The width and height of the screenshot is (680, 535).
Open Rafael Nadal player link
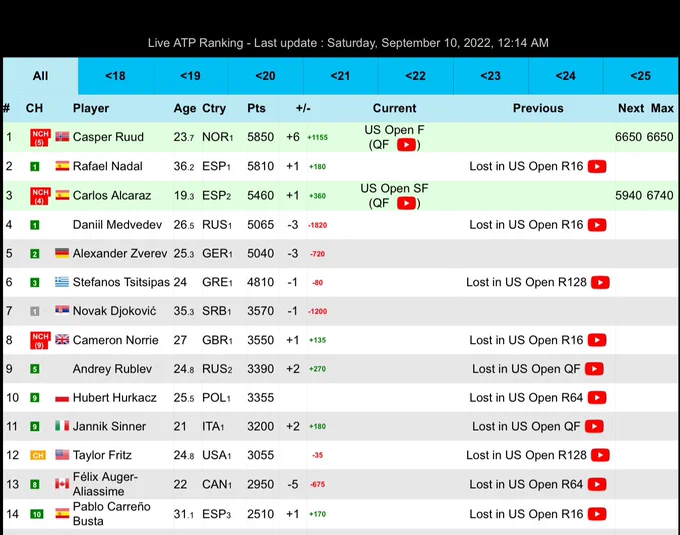pyautogui.click(x=108, y=166)
